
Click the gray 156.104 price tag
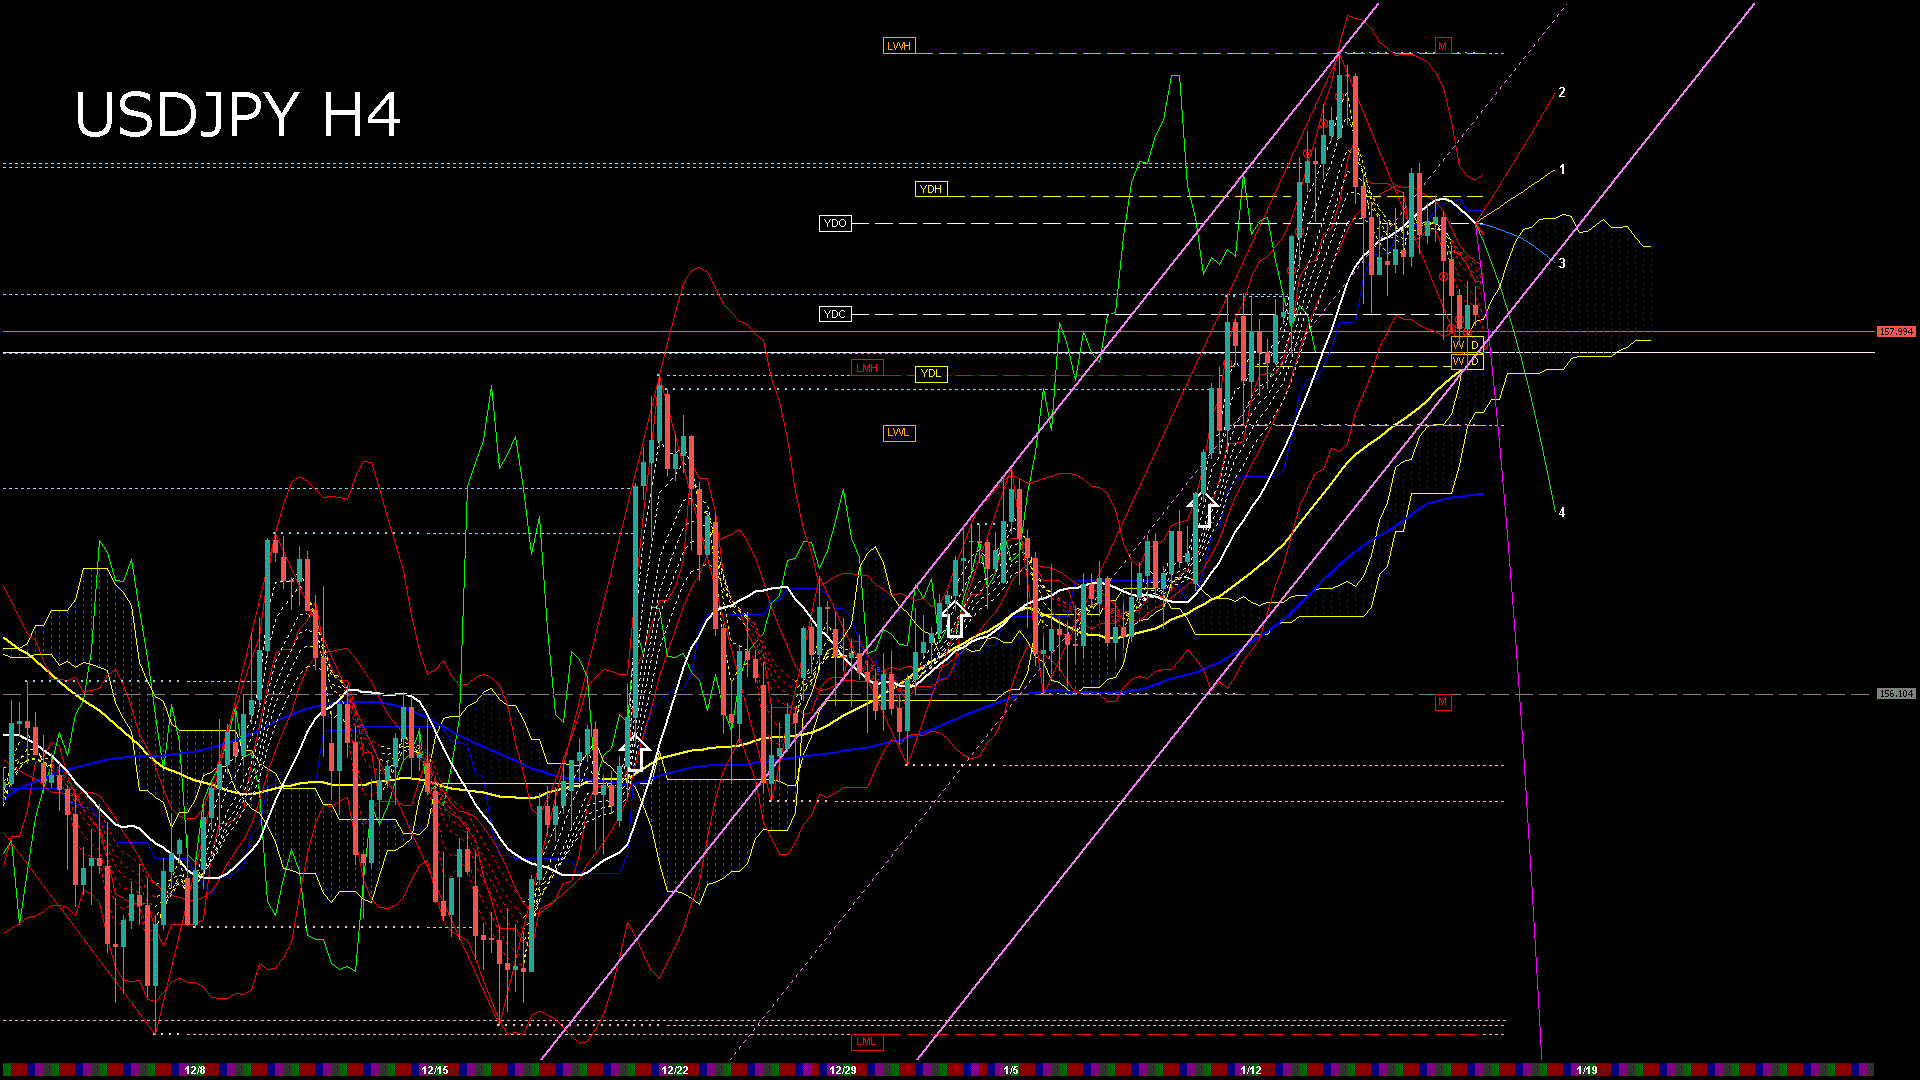pyautogui.click(x=1895, y=693)
